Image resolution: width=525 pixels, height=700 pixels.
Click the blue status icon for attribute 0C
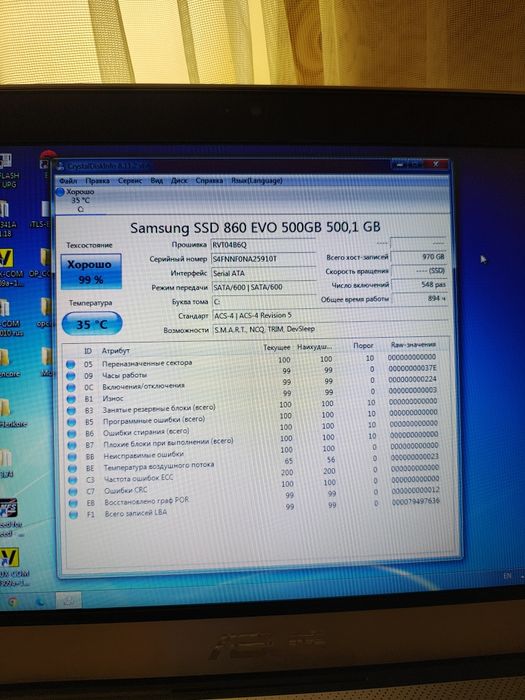coord(71,388)
